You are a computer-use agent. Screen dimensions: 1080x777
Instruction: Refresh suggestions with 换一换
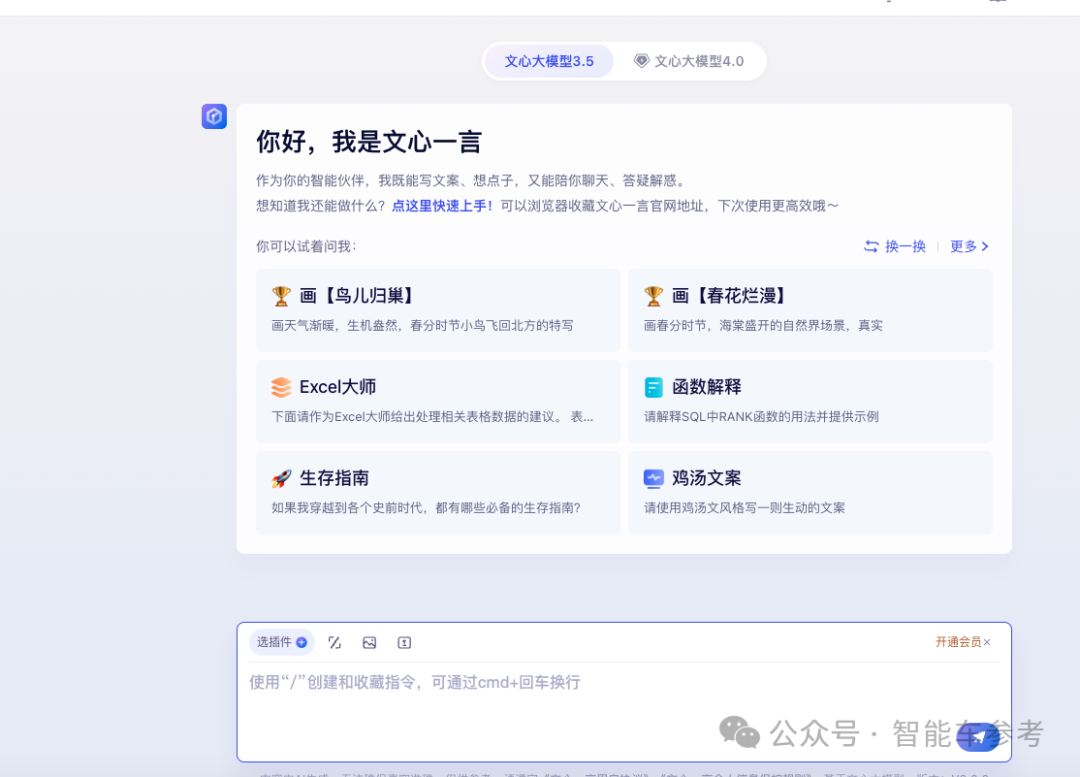(895, 246)
